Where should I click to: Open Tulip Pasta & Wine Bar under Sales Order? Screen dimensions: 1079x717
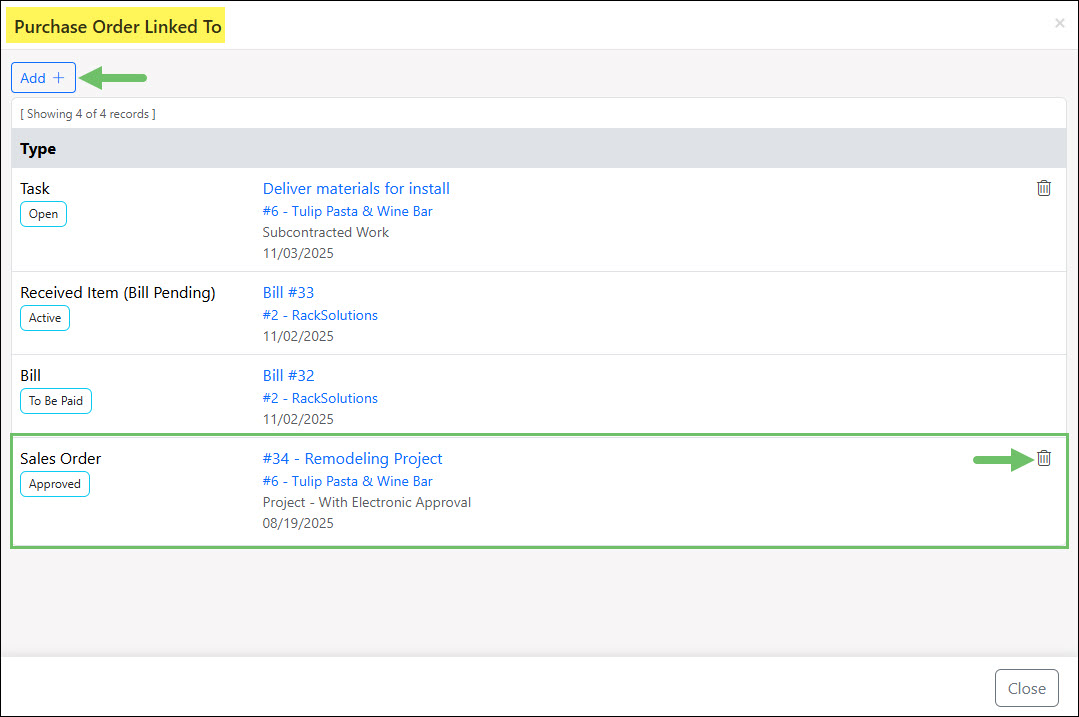click(x=347, y=481)
